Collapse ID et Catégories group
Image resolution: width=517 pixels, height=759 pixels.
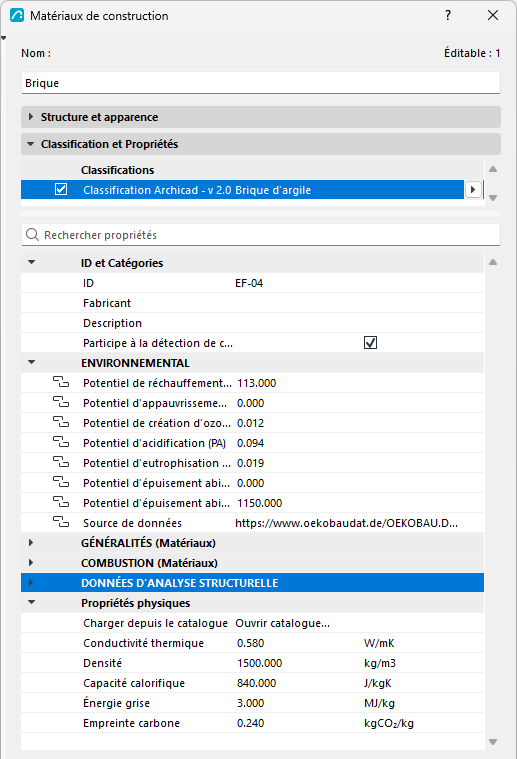[31, 262]
